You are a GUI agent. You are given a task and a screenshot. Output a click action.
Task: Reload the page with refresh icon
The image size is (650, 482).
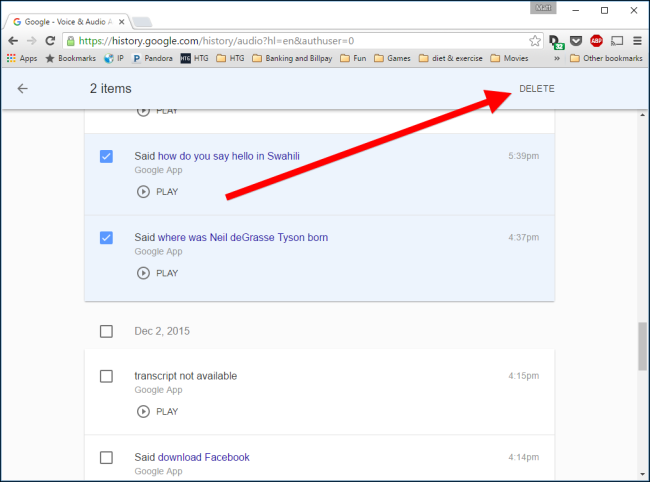50,41
